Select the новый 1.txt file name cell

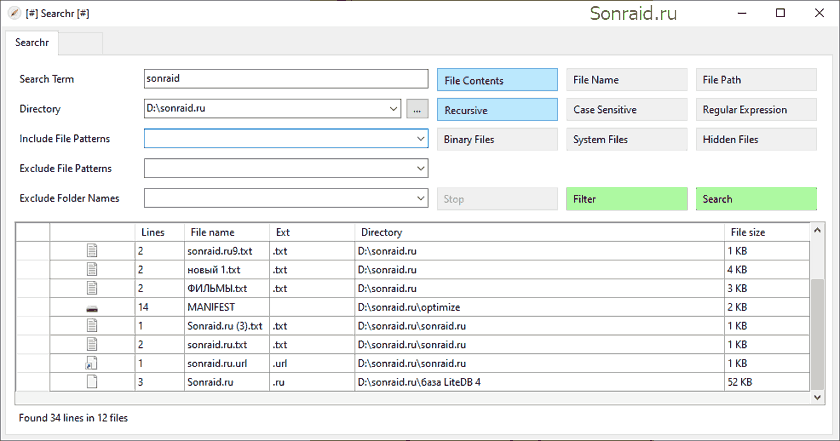(x=227, y=270)
